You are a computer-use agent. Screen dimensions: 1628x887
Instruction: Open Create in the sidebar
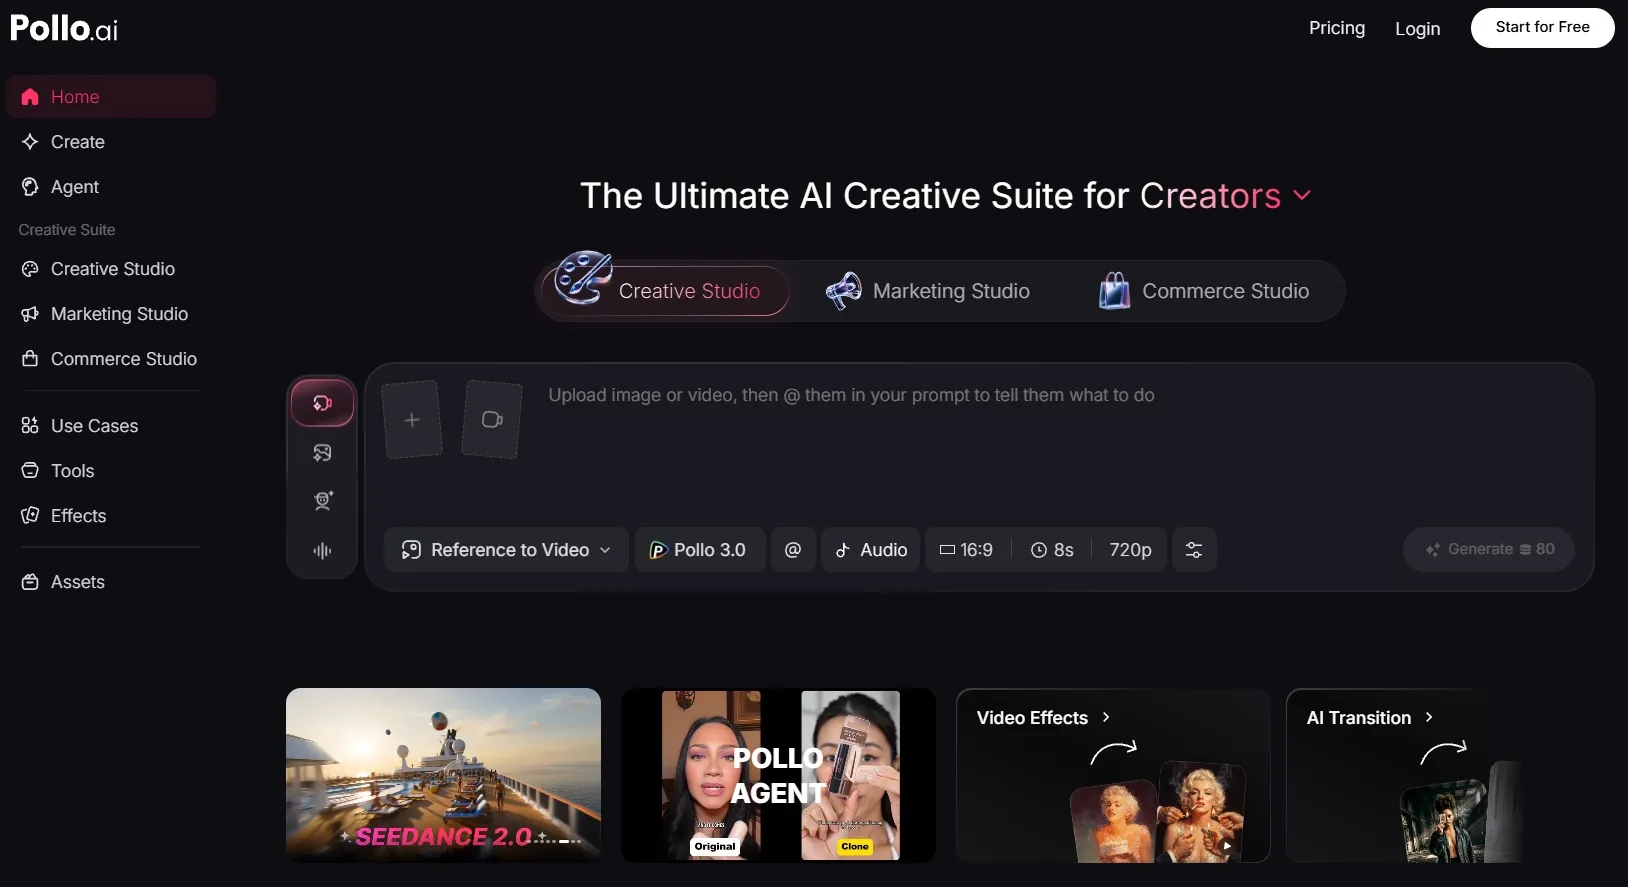tap(111, 142)
